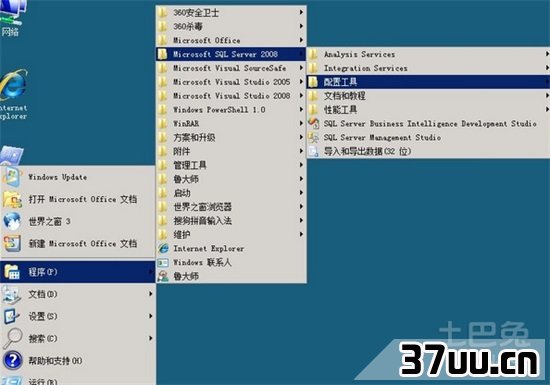550x385 pixels.
Task: Open the Windows Update icon
Action: coord(12,177)
